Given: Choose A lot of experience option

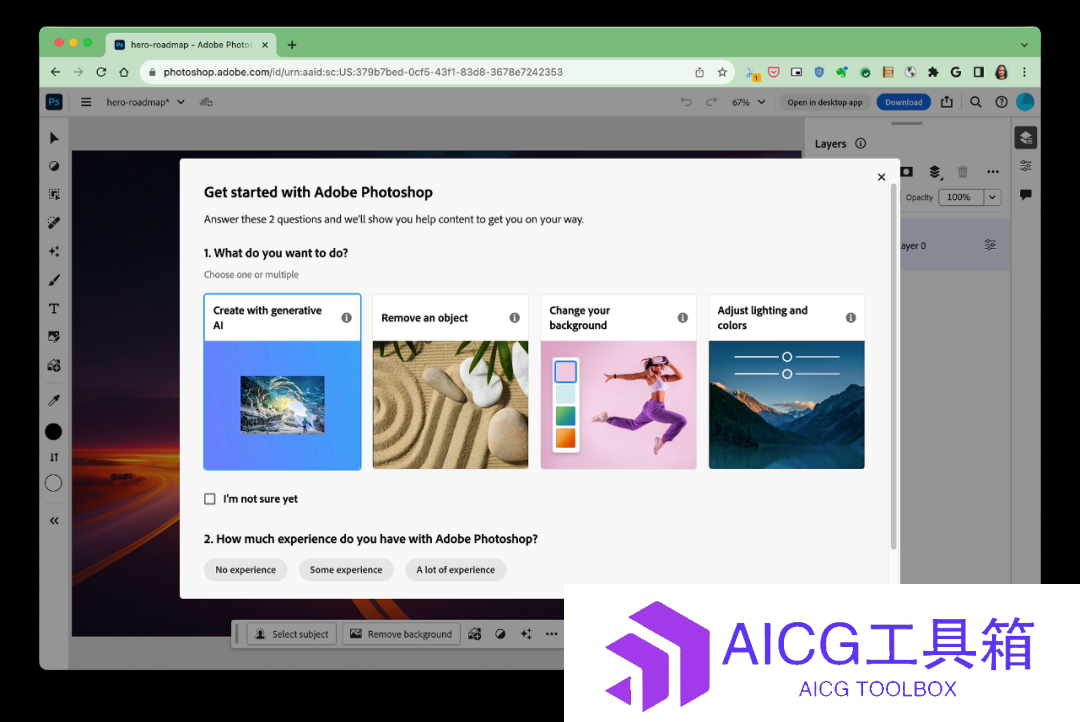Looking at the screenshot, I should coord(455,570).
